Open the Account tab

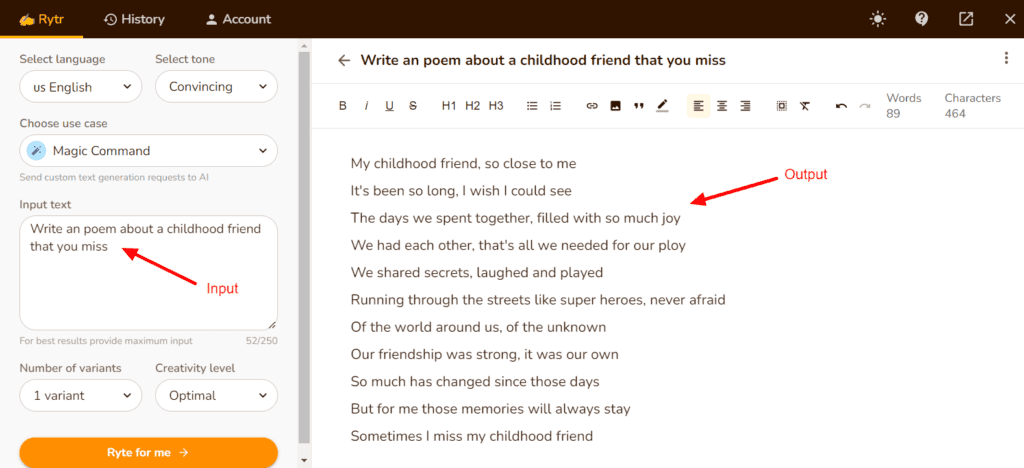click(x=238, y=19)
